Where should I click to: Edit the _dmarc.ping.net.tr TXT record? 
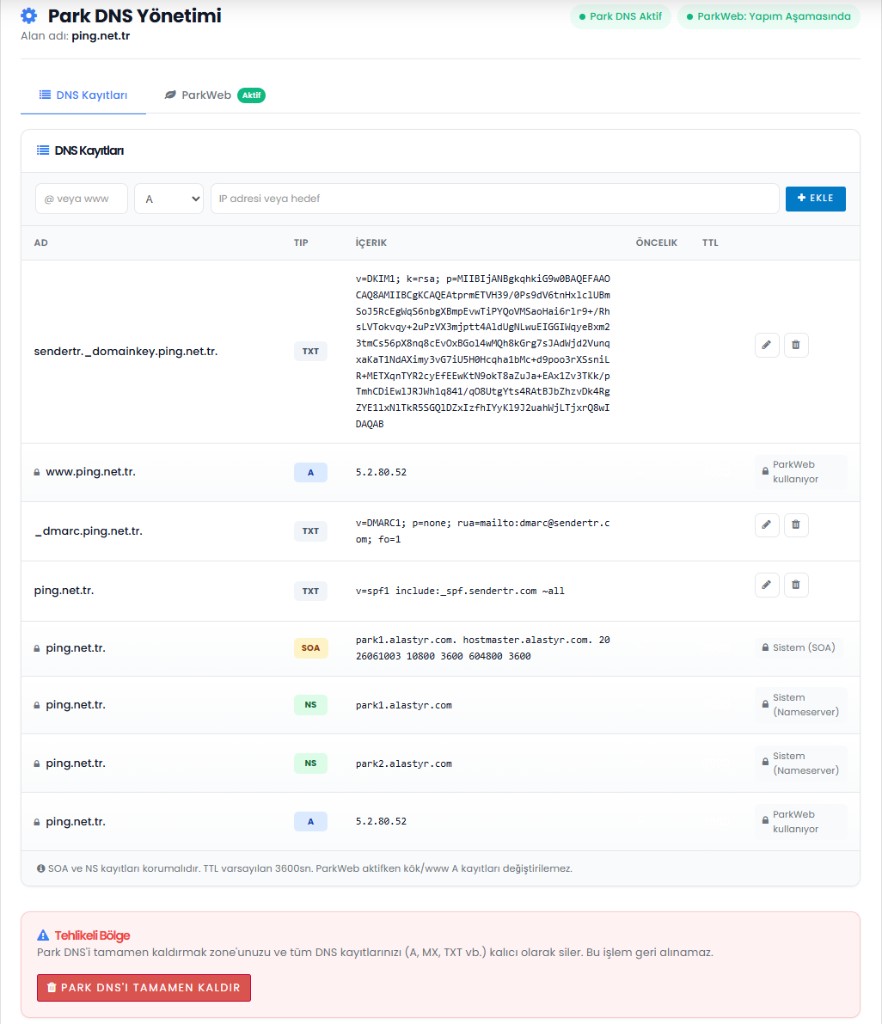coord(767,524)
